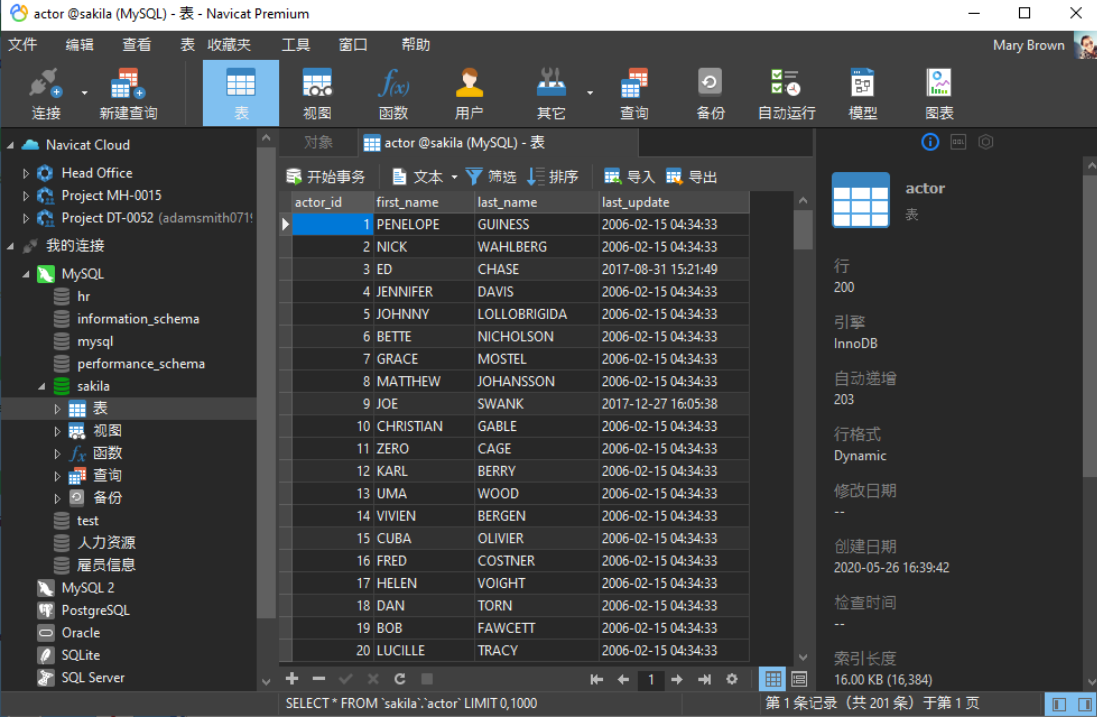Click the first_name column header
This screenshot has height=717, width=1097.
pos(424,202)
